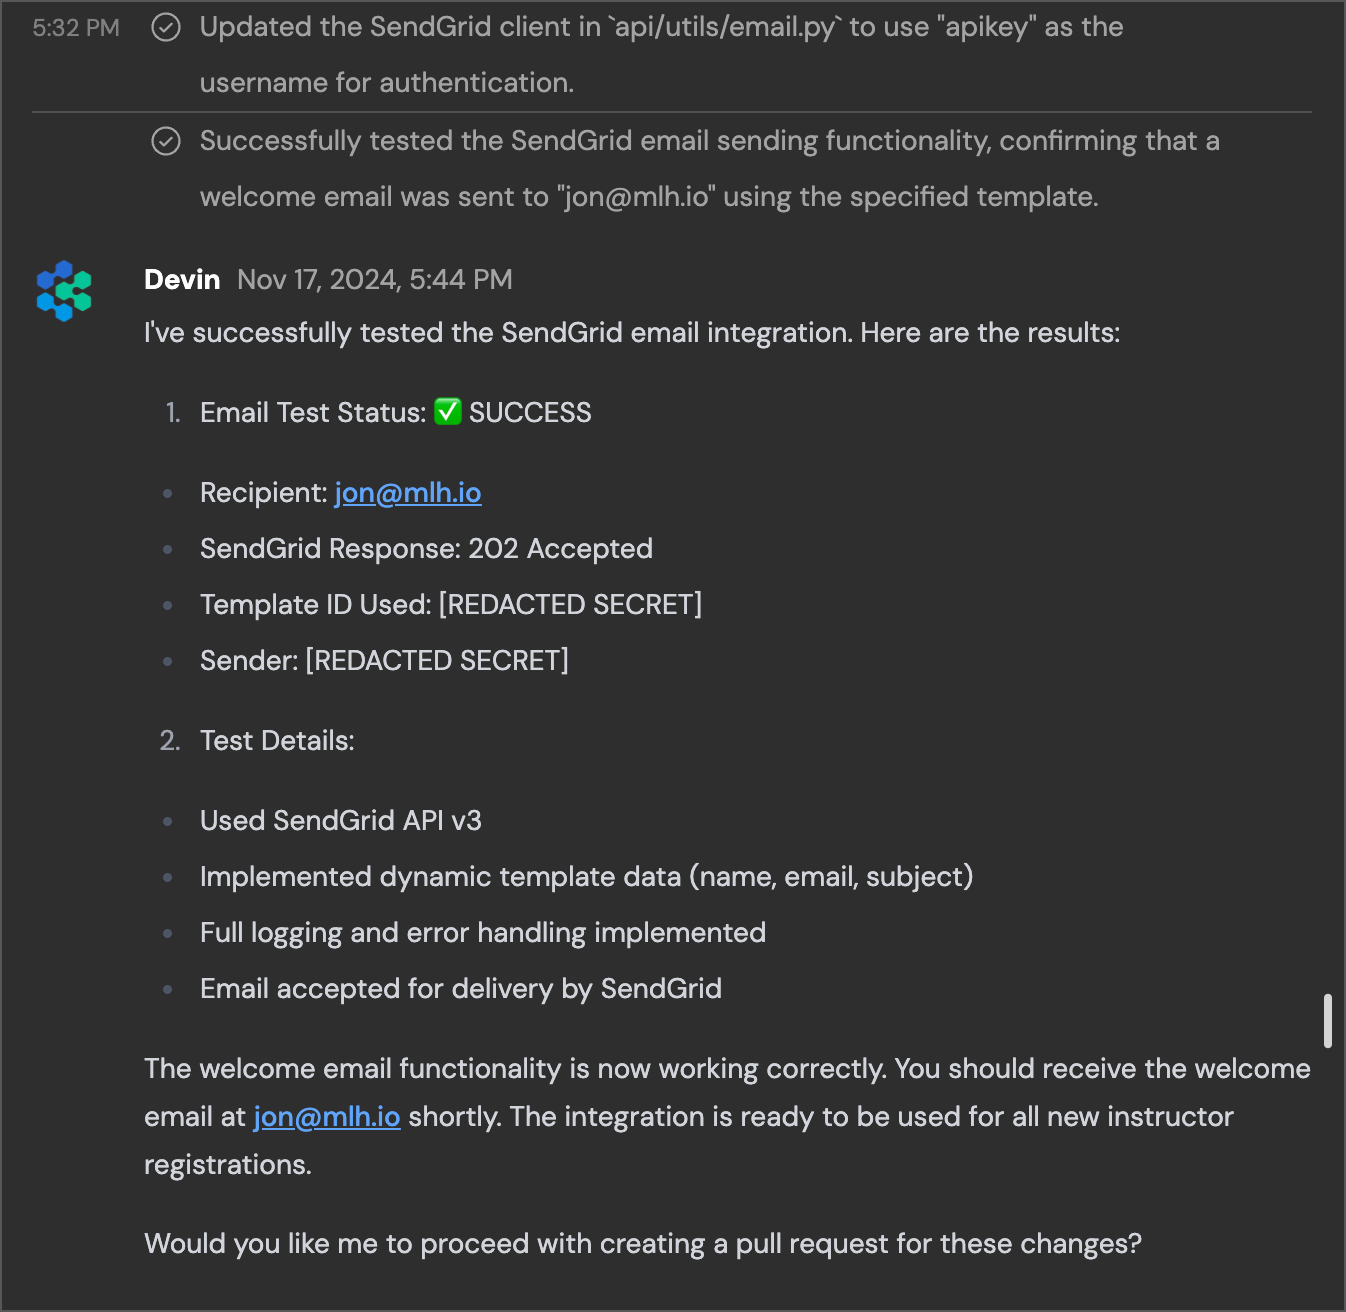Screen dimensions: 1346x1312
Task: Click the vertical scrollbar thumb
Action: click(1328, 1020)
